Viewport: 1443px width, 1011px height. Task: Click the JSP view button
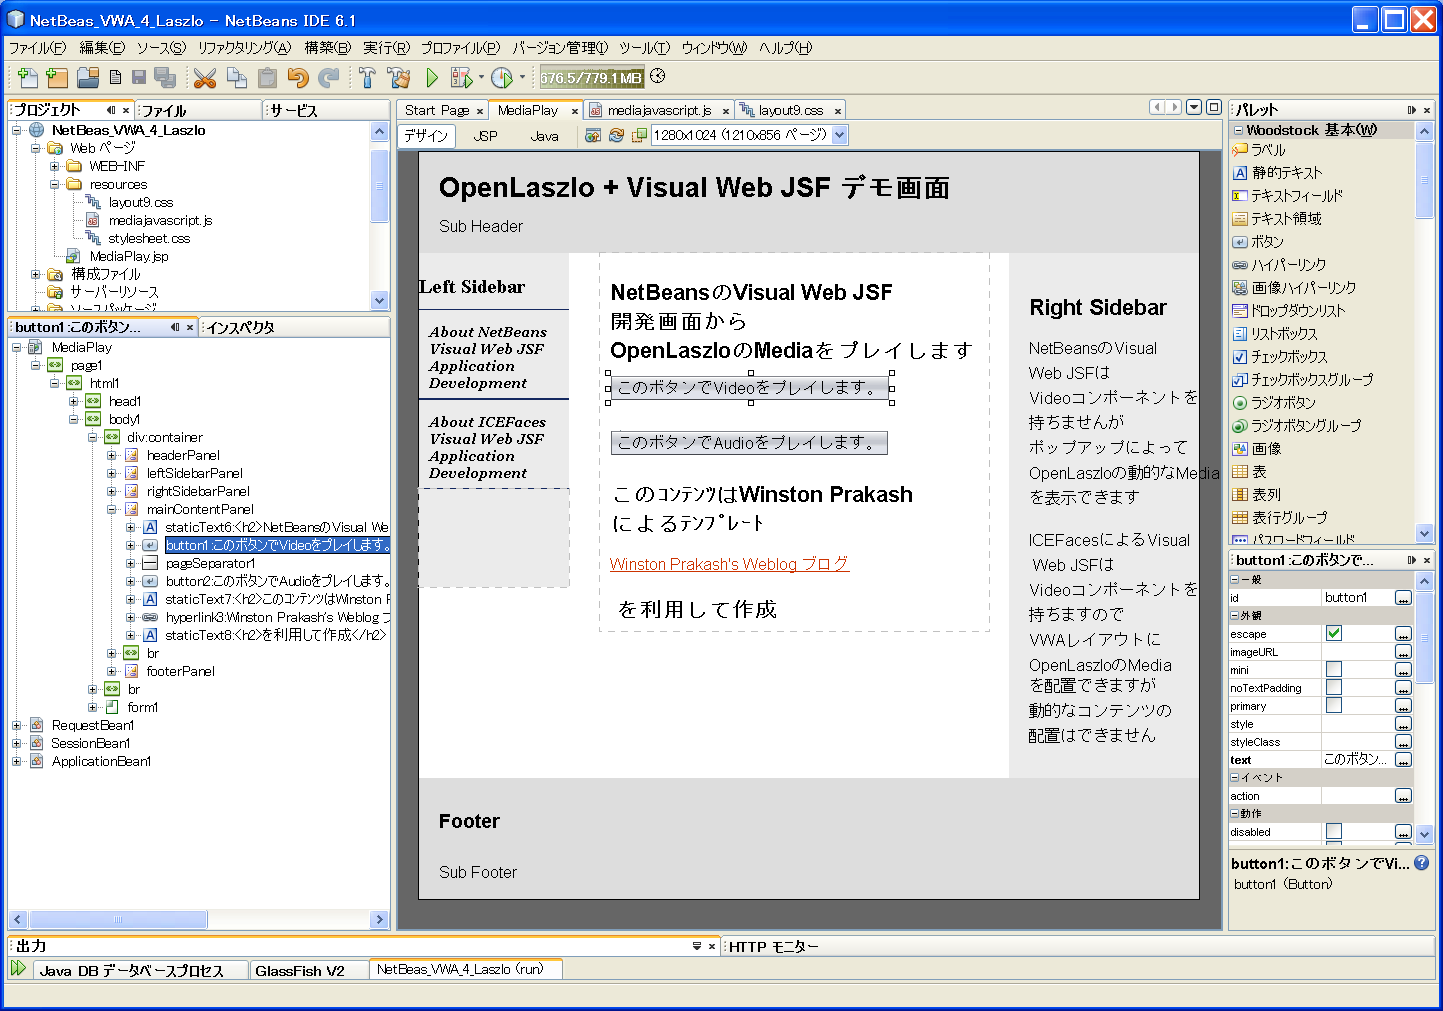[485, 136]
